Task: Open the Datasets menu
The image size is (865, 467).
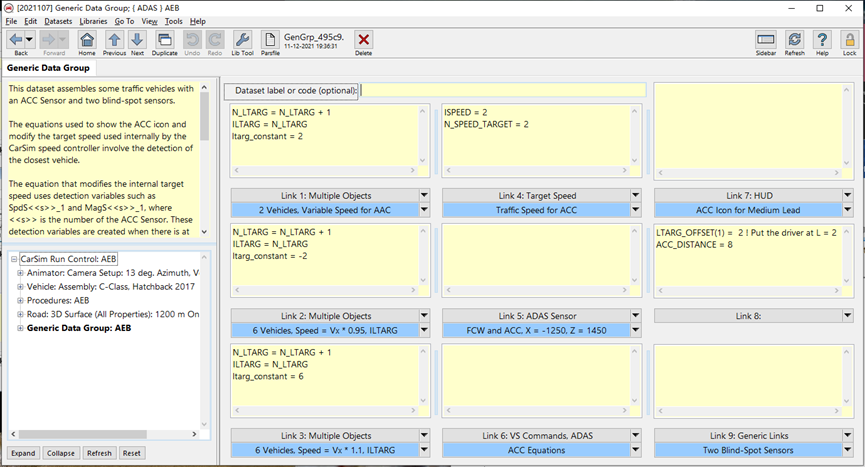Action: click(x=58, y=21)
